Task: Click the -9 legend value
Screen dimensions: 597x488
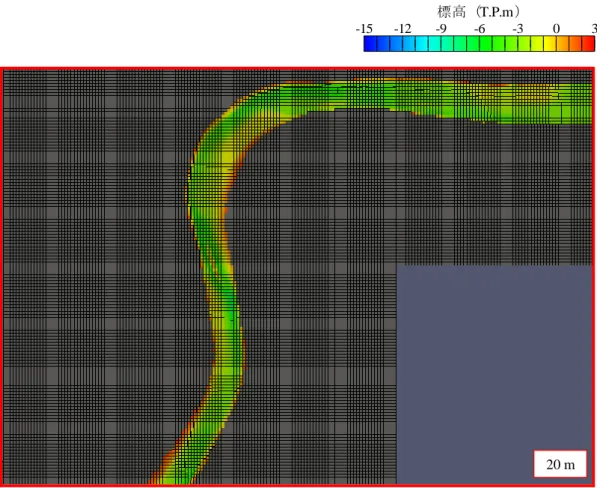Action: (441, 29)
